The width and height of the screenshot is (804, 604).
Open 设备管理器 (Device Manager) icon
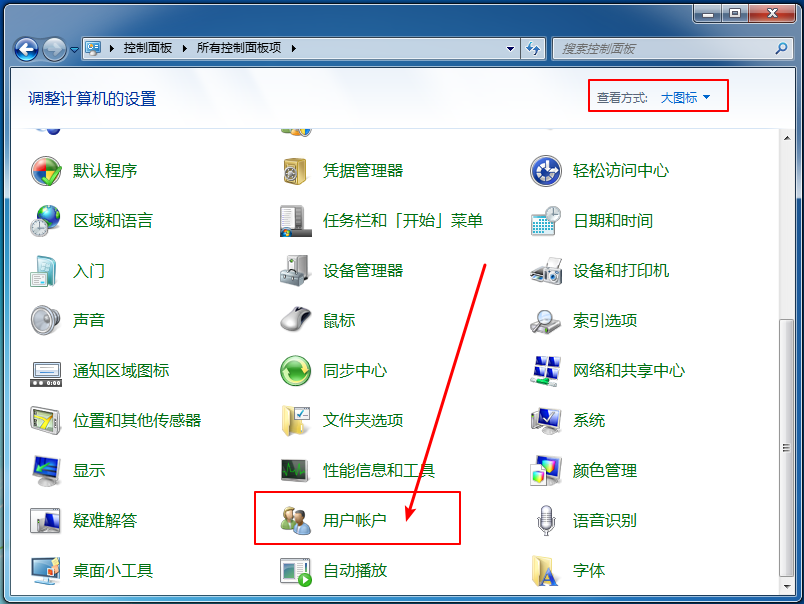(296, 270)
